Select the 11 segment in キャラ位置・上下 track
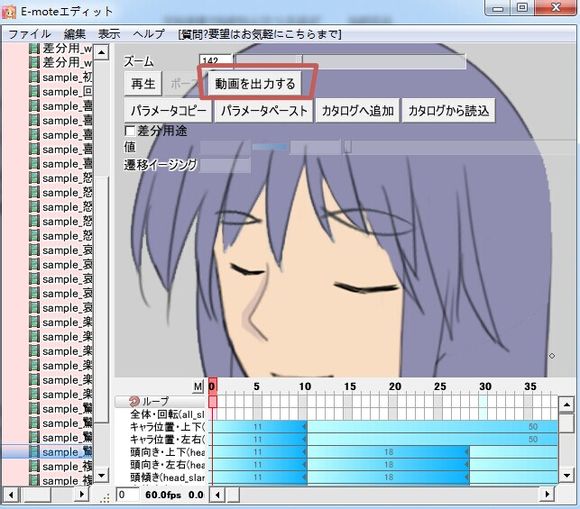This screenshot has height=509, width=580. (259, 427)
